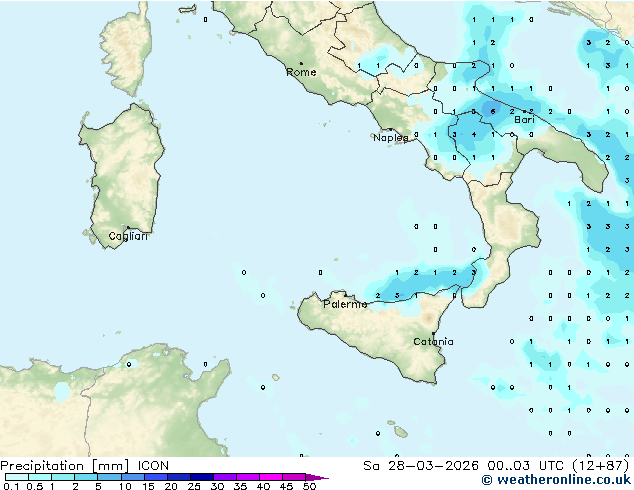Click the 0.5–1 mm legend color box
634x490 pixels.
(40, 477)
